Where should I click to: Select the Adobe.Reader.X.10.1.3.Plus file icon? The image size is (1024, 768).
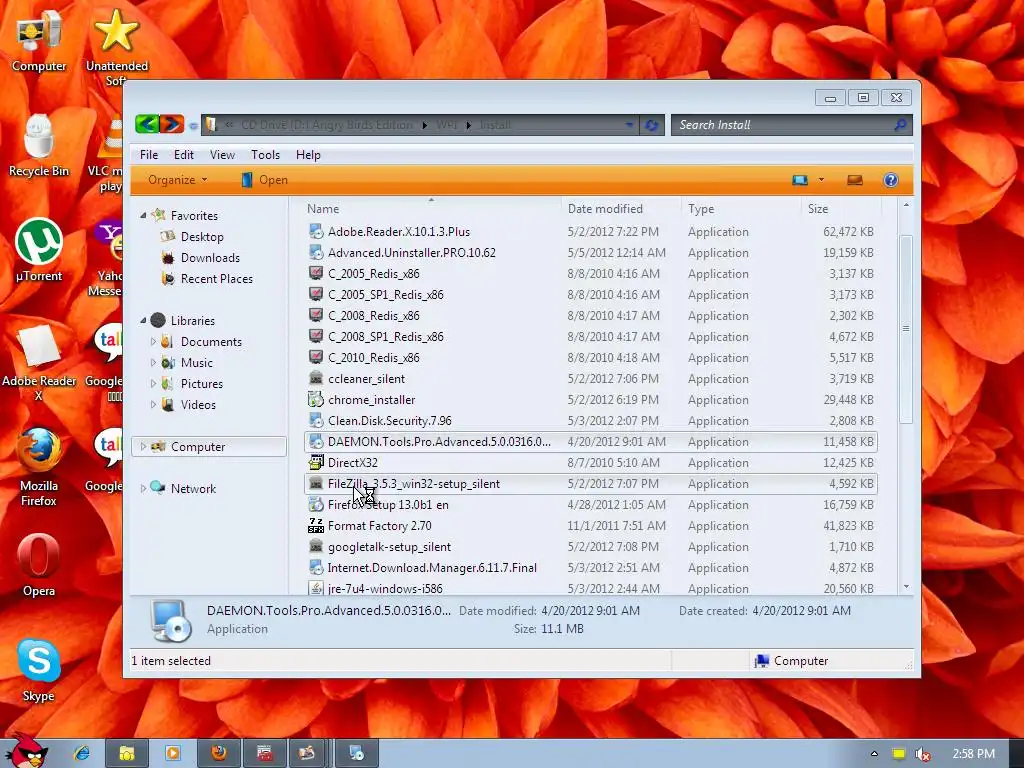[x=316, y=232]
